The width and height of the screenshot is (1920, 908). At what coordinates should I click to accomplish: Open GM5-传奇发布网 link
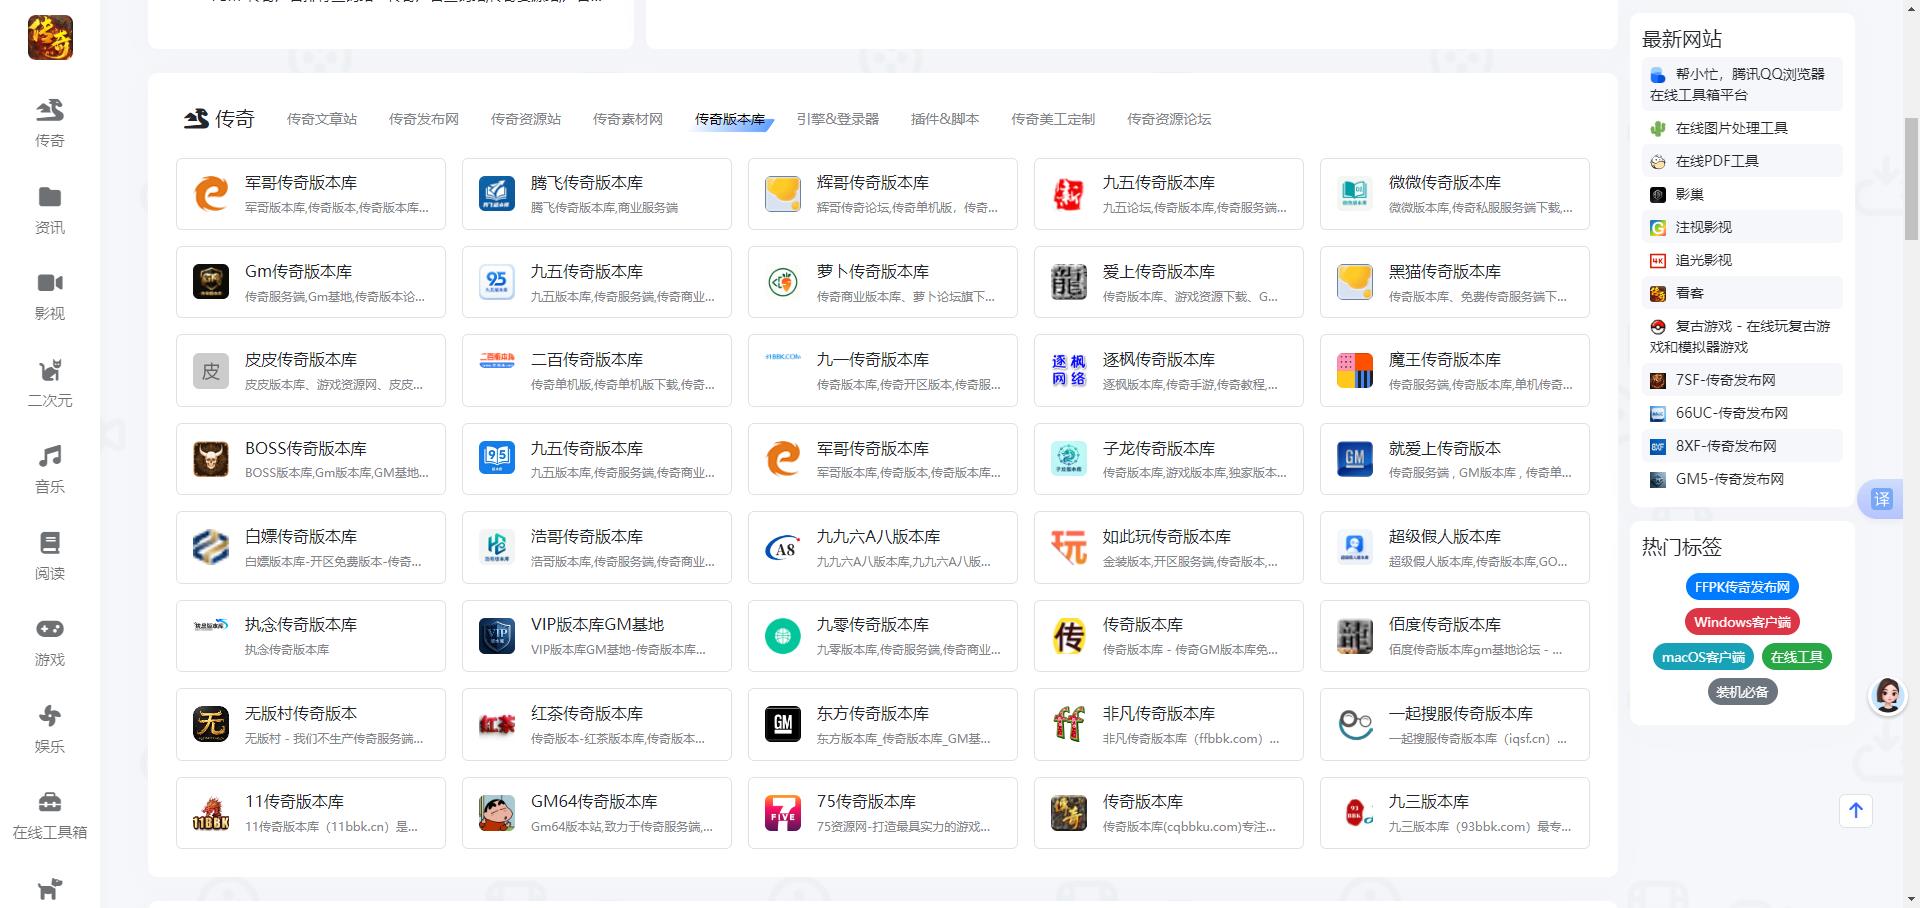click(1742, 479)
